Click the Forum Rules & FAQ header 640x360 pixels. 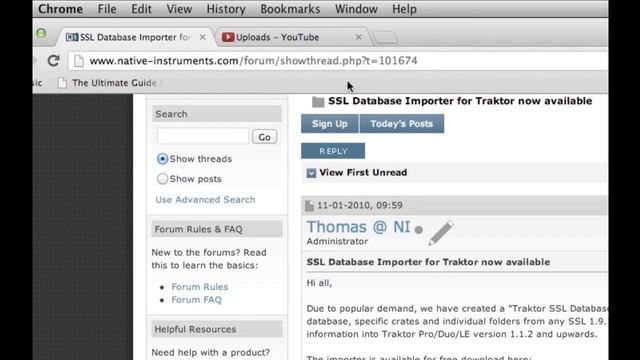[x=217, y=229]
